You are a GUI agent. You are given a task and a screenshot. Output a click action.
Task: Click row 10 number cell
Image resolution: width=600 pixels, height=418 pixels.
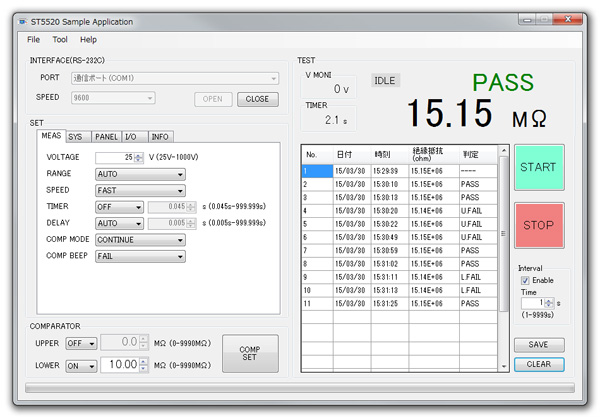click(317, 291)
